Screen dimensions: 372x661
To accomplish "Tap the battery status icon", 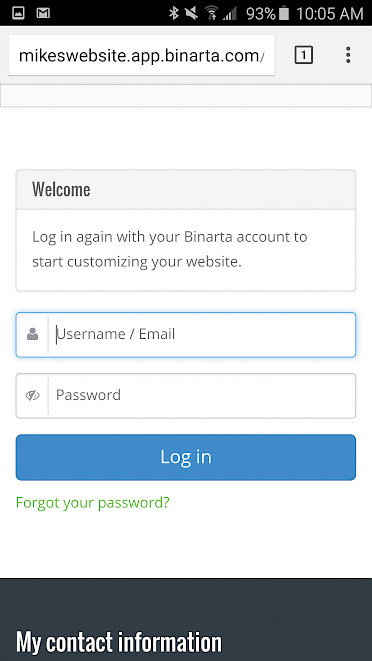I will coord(284,13).
